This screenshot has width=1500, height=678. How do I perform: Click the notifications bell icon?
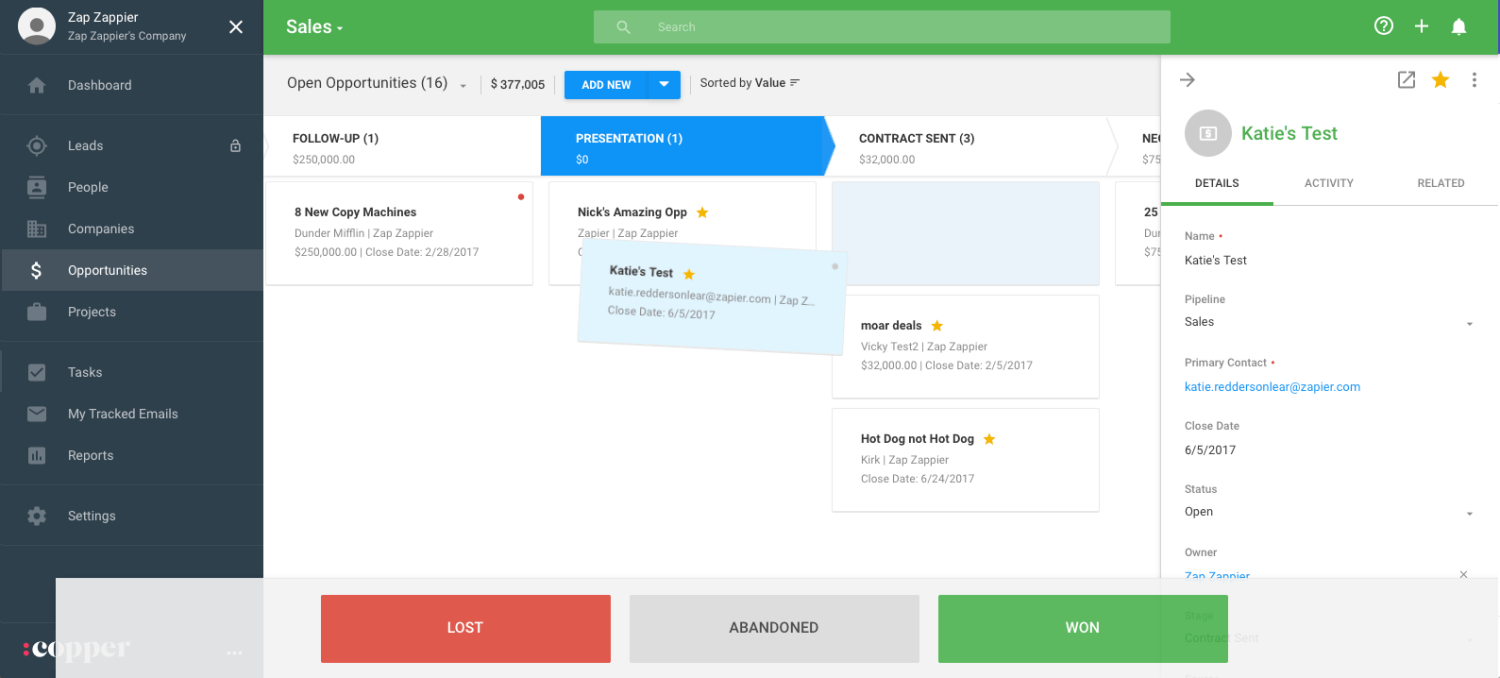coord(1459,26)
